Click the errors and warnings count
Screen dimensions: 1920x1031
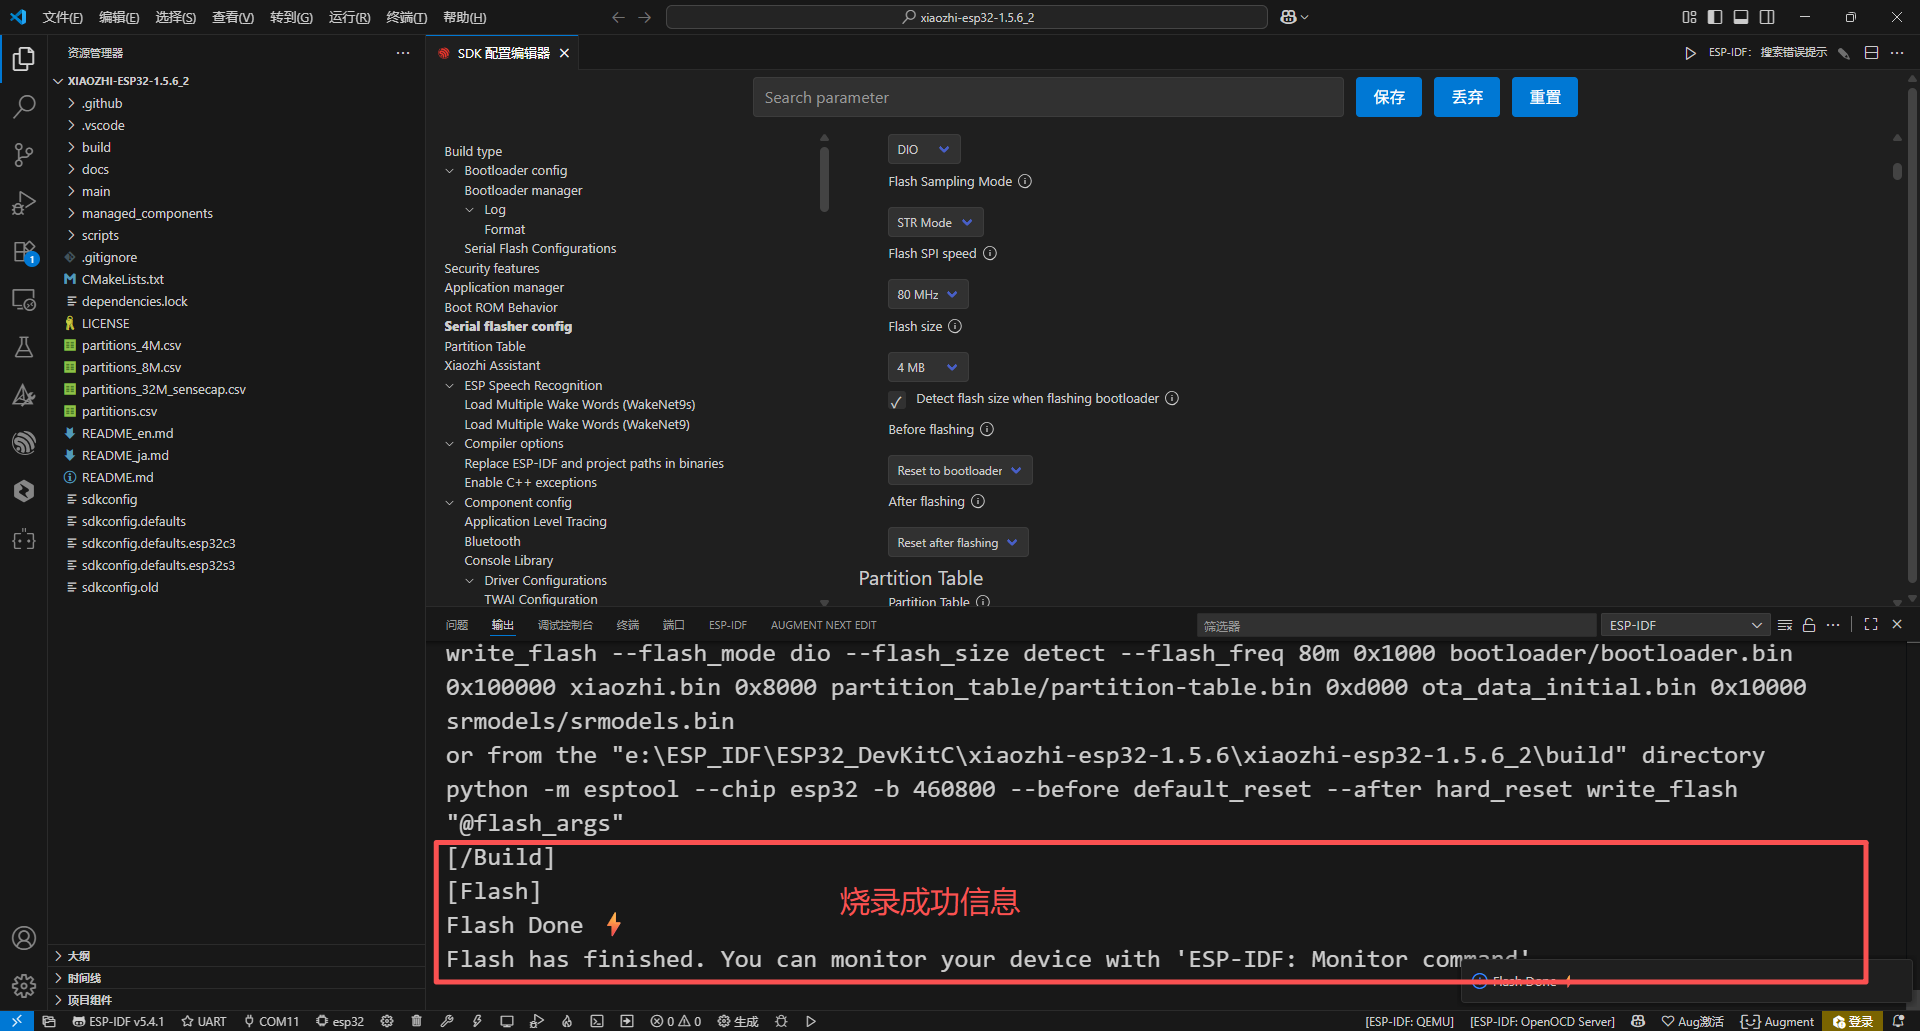coord(676,1021)
